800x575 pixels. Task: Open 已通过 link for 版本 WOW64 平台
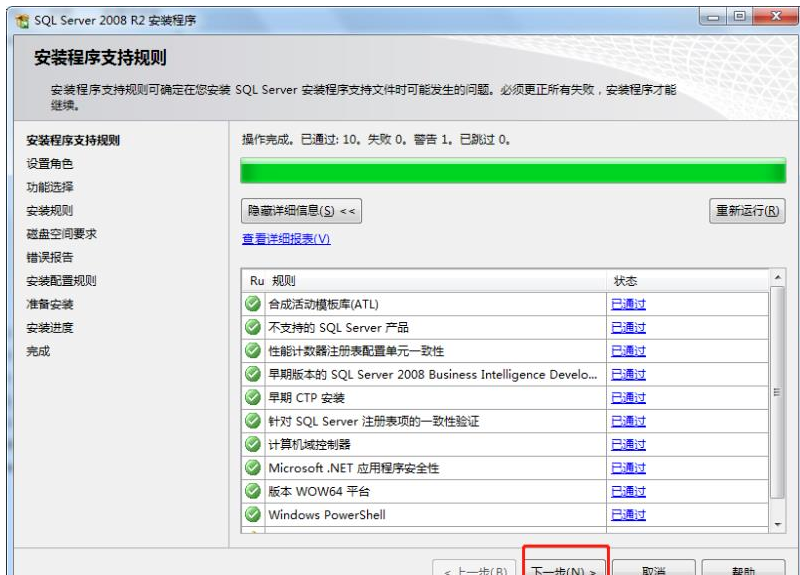tap(629, 492)
